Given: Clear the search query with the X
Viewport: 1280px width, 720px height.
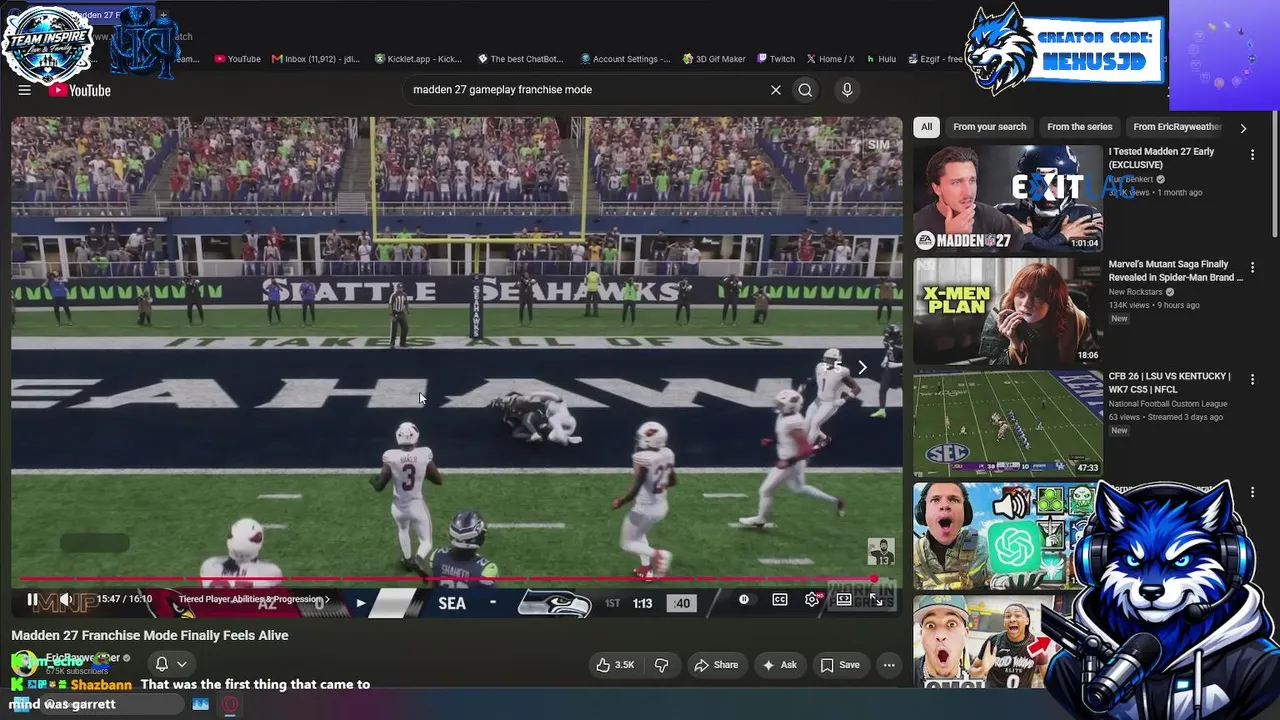Looking at the screenshot, I should [x=775, y=90].
